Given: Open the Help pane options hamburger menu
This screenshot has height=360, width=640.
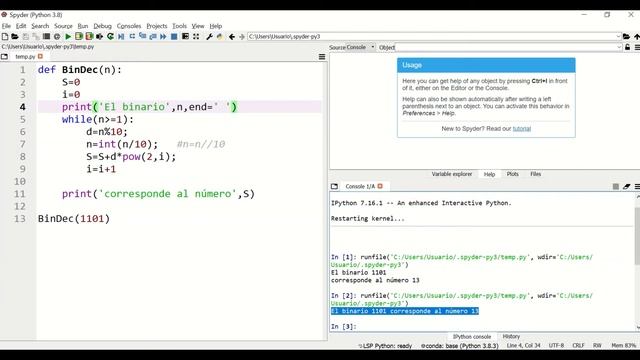Looking at the screenshot, I should click(x=637, y=47).
